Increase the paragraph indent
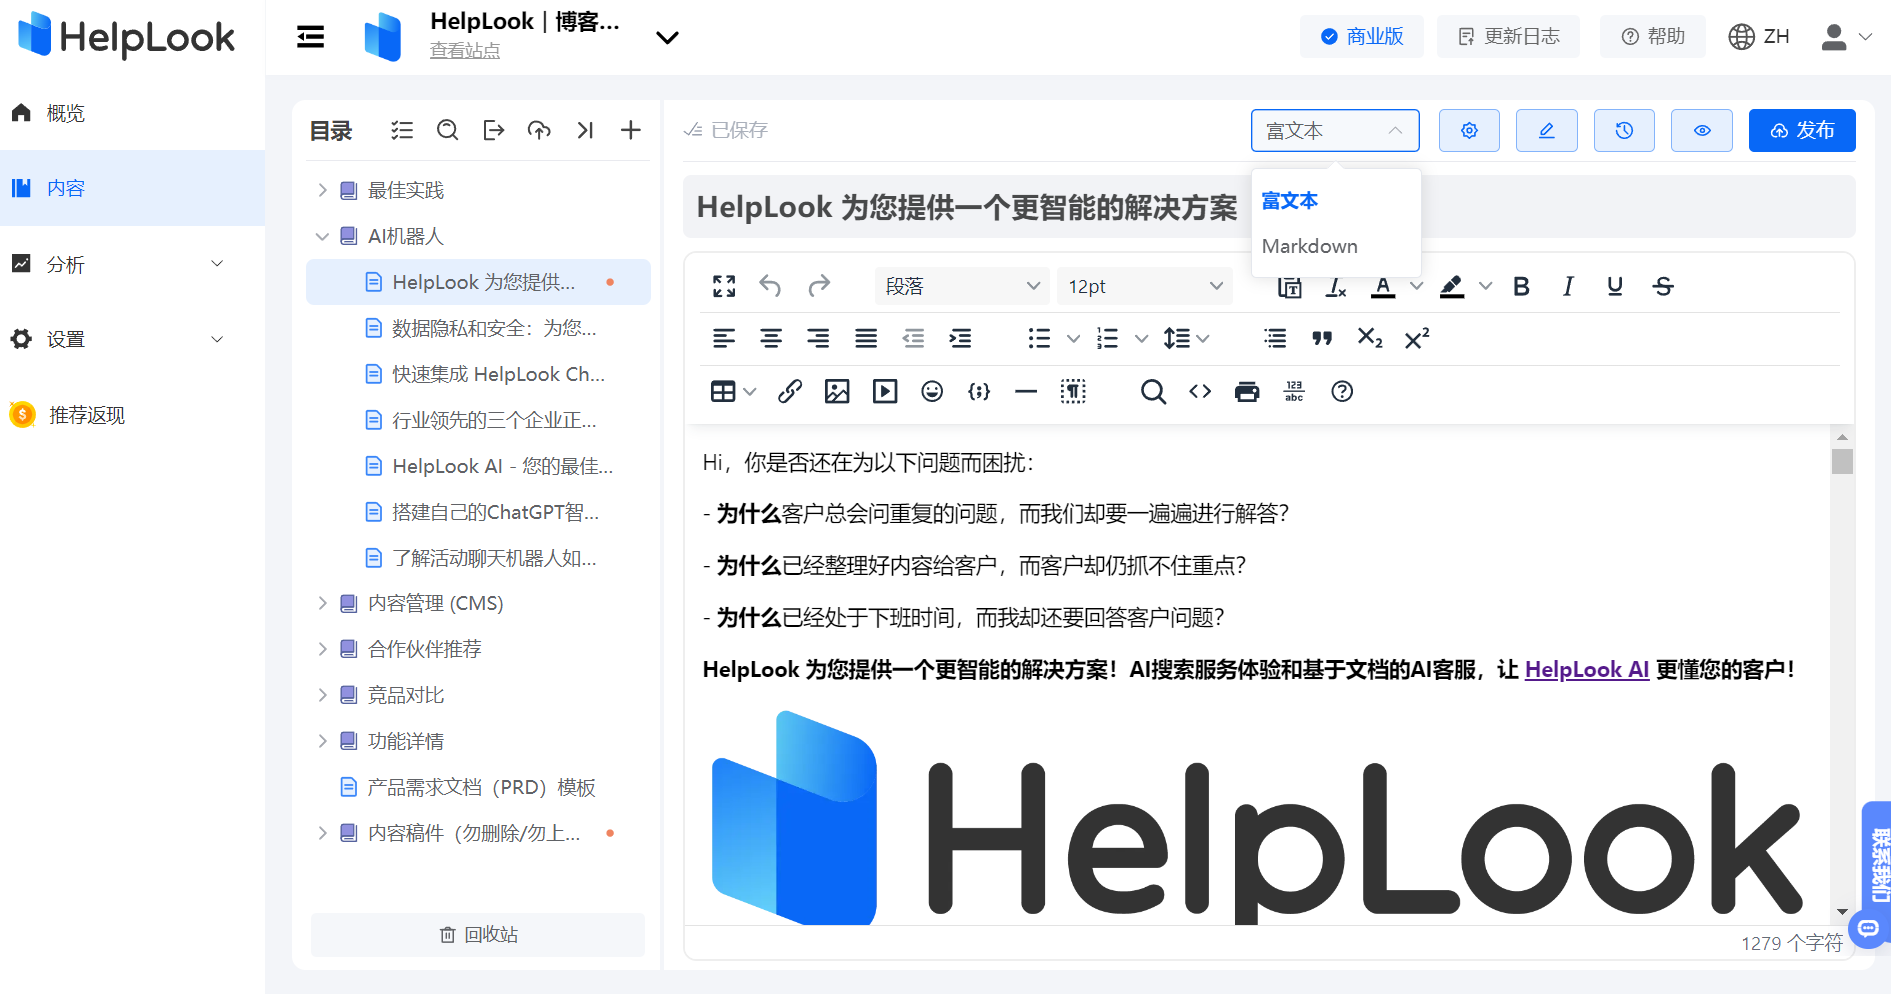This screenshot has height=994, width=1891. pos(960,339)
